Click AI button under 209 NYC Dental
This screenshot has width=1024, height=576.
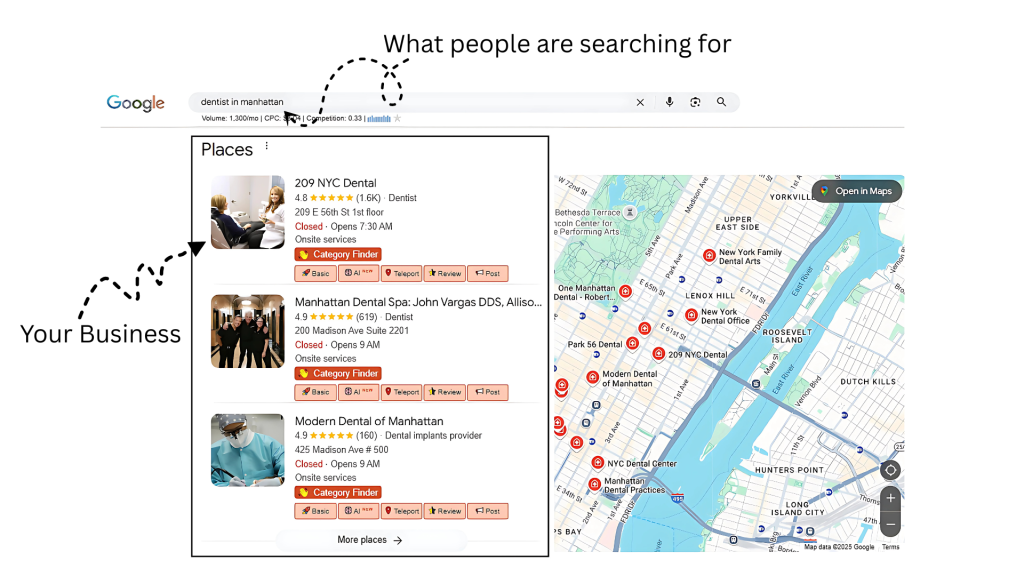coord(359,273)
